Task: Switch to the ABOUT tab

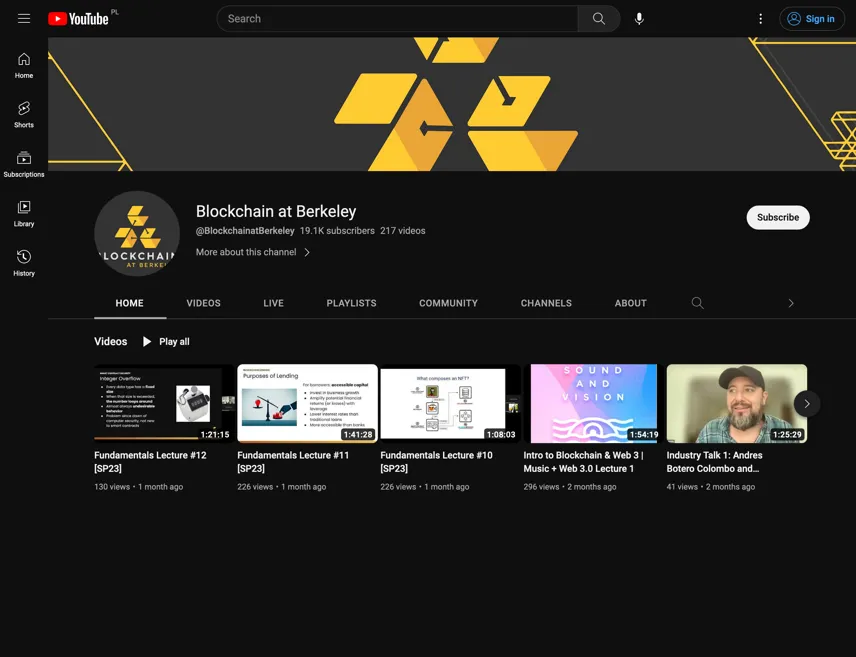Action: tap(631, 303)
